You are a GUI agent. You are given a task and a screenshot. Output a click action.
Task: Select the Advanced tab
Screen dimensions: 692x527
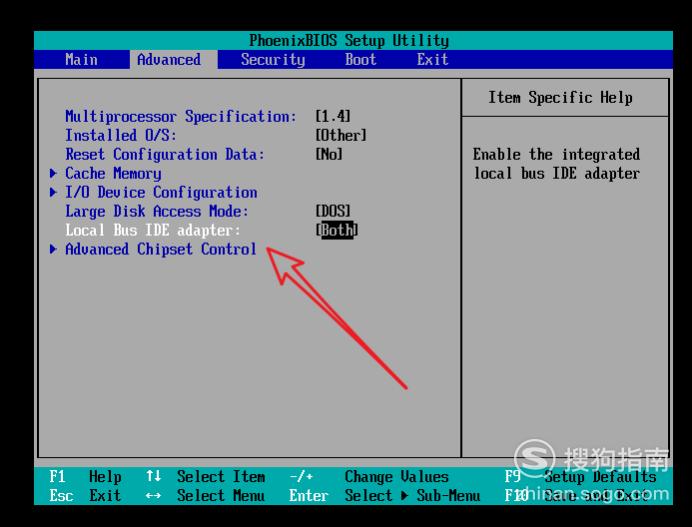pos(169,60)
